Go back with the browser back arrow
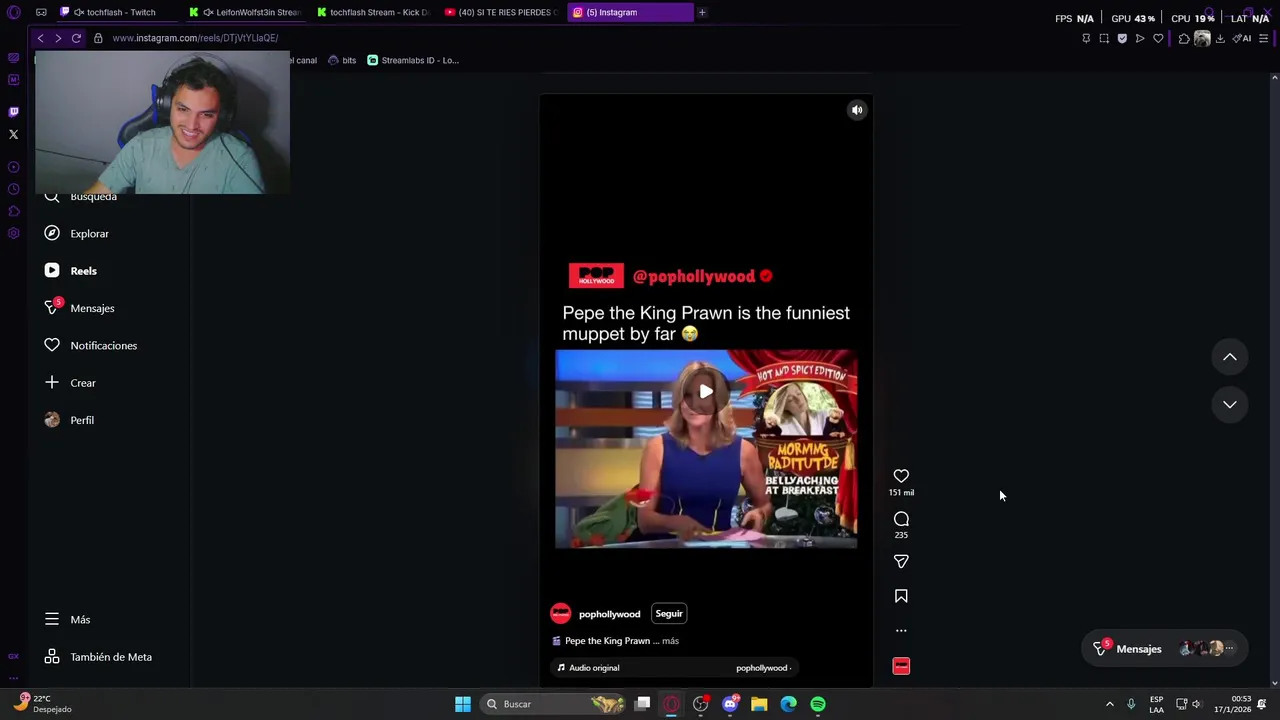This screenshot has width=1280, height=720. click(40, 38)
